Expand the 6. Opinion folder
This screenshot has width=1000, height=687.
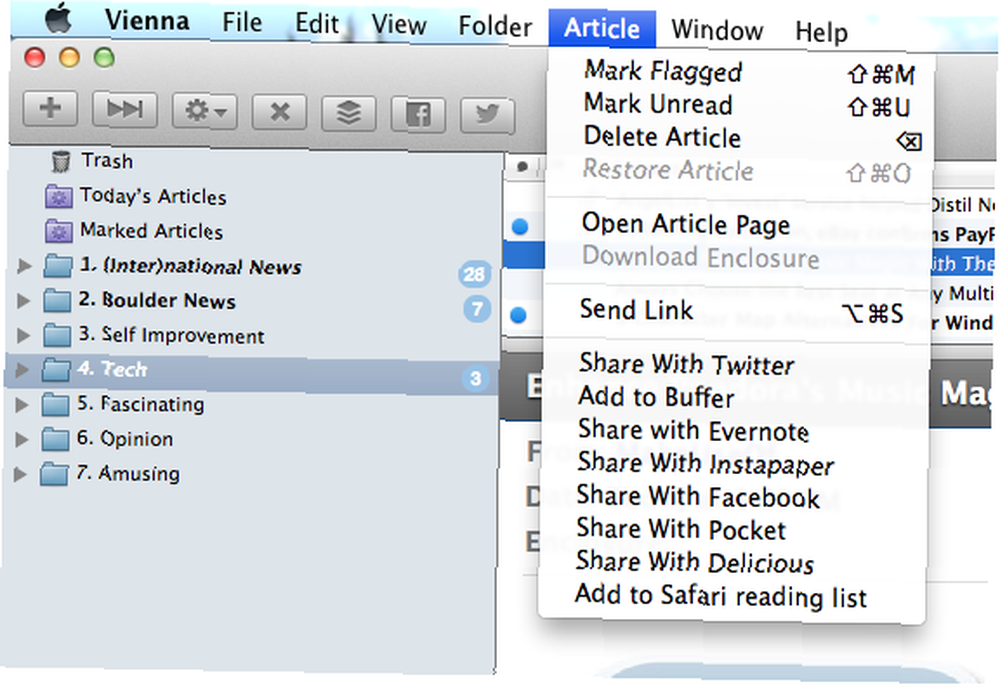21,439
